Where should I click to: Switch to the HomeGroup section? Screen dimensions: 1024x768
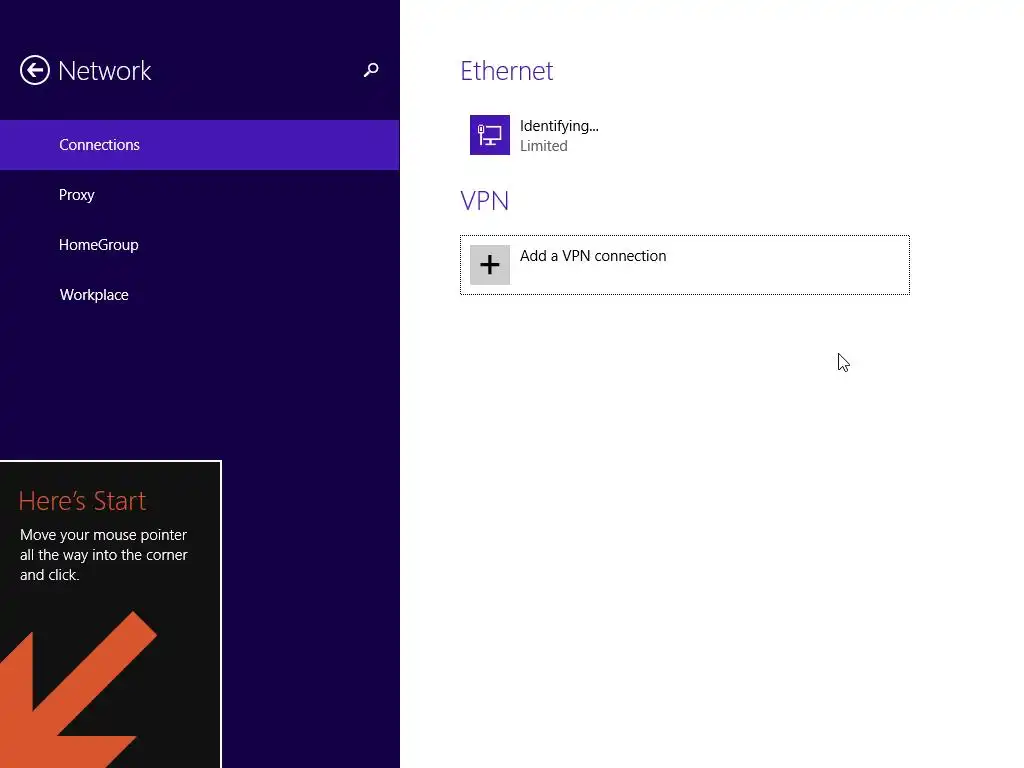[x=199, y=245]
